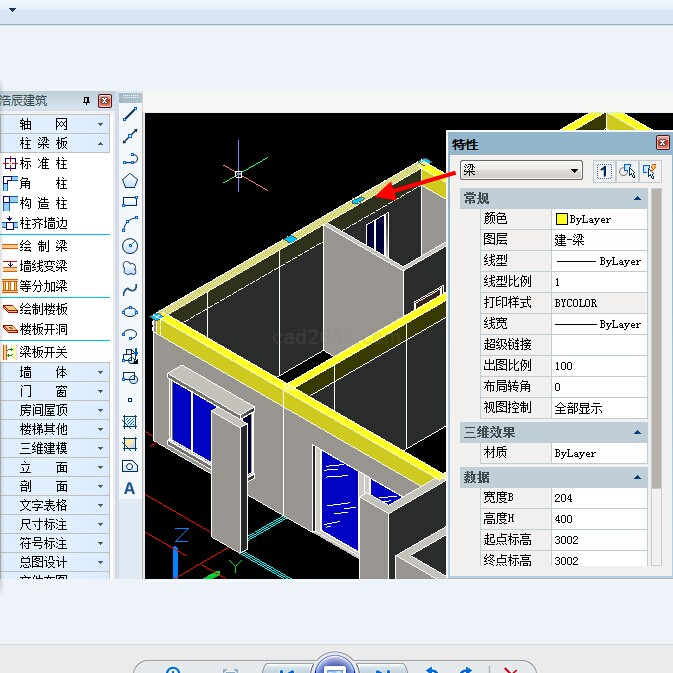This screenshot has width=673, height=673.
Task: Select the Text tool (A icon)
Action: pos(130,488)
